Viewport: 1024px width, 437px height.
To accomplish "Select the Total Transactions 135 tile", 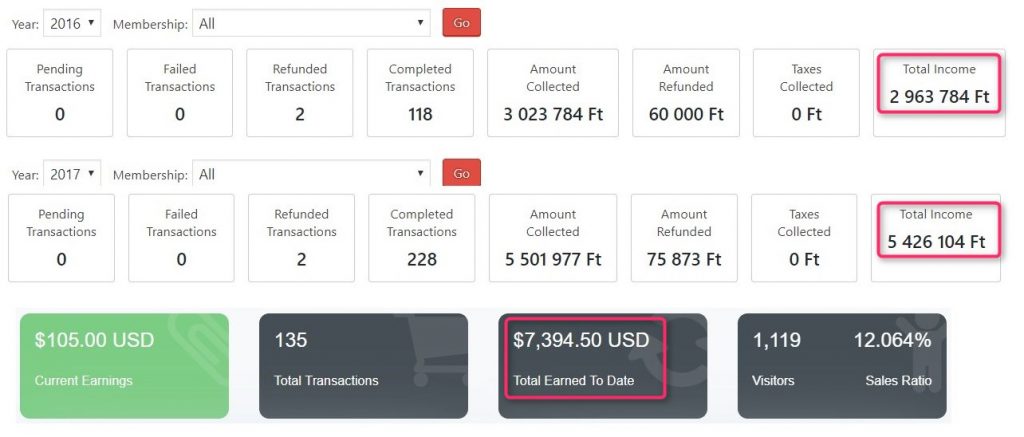I will [363, 365].
